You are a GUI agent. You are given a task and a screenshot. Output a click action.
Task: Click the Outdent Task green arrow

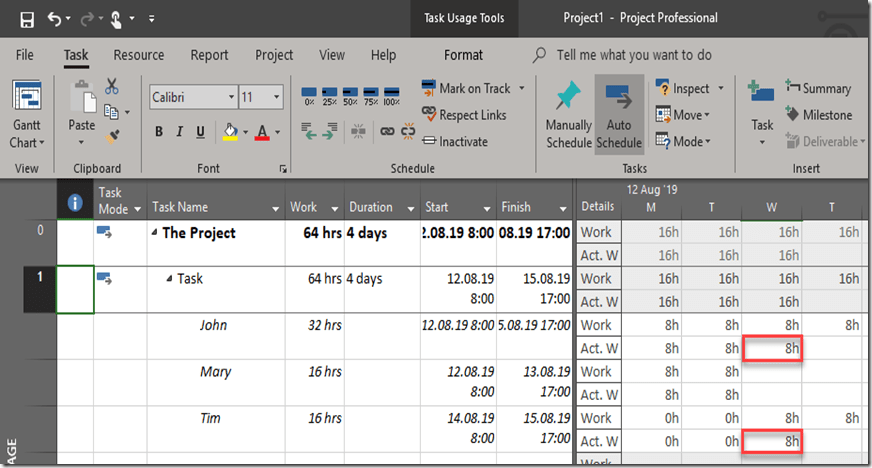coord(311,131)
